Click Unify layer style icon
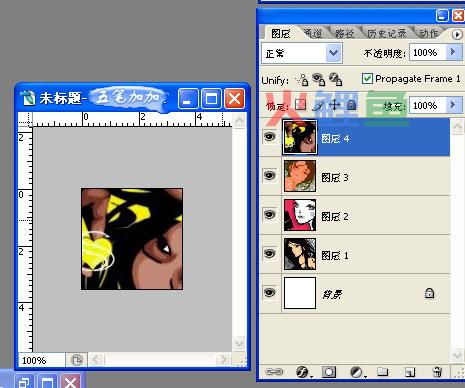Screen dimensions: 465x388 click(335, 79)
